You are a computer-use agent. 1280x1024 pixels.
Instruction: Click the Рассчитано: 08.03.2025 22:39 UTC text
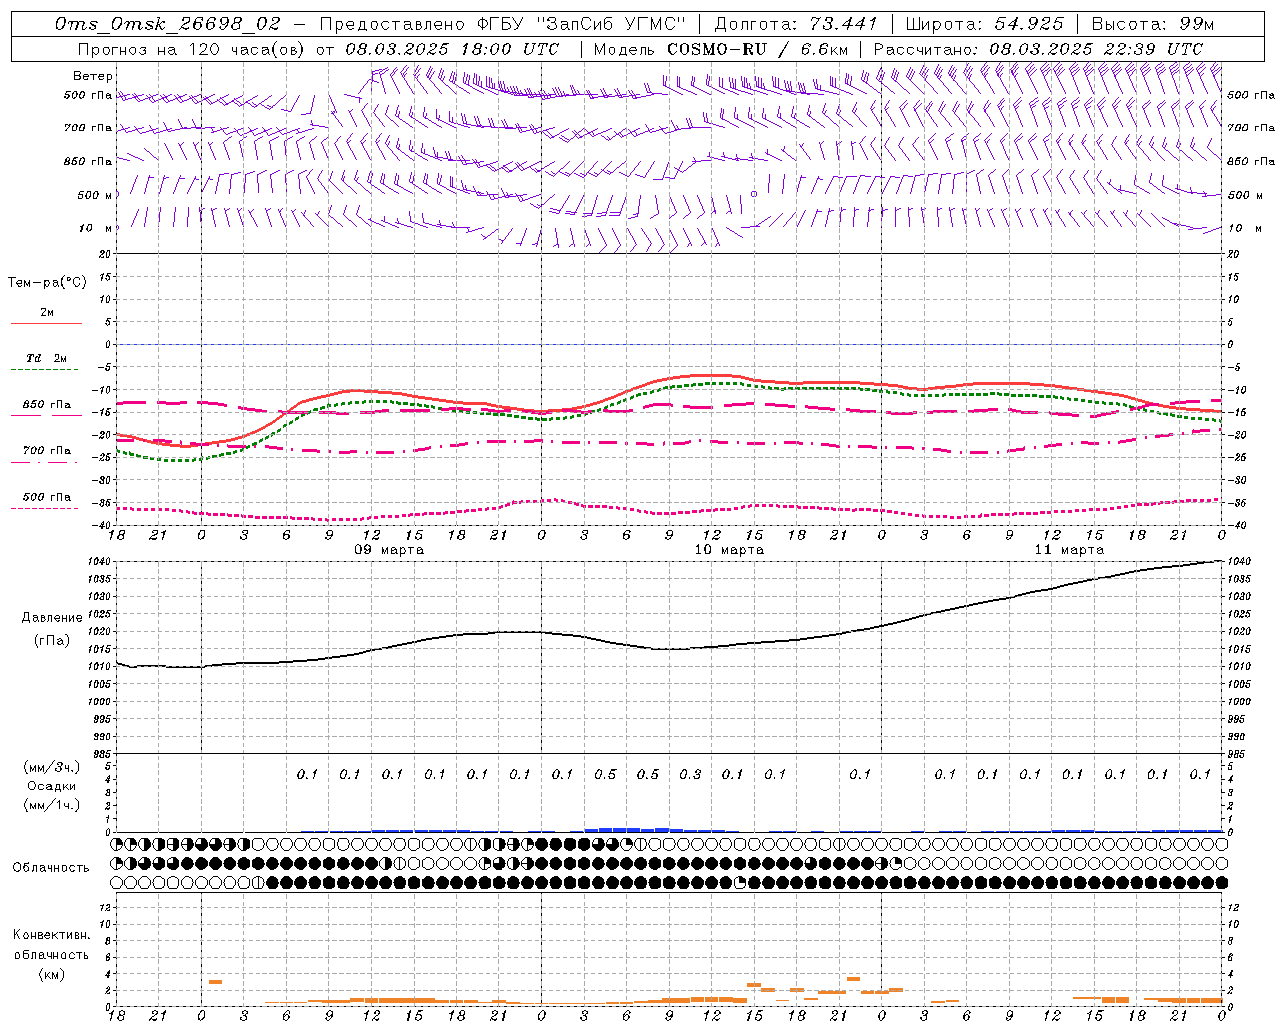coord(1038,49)
